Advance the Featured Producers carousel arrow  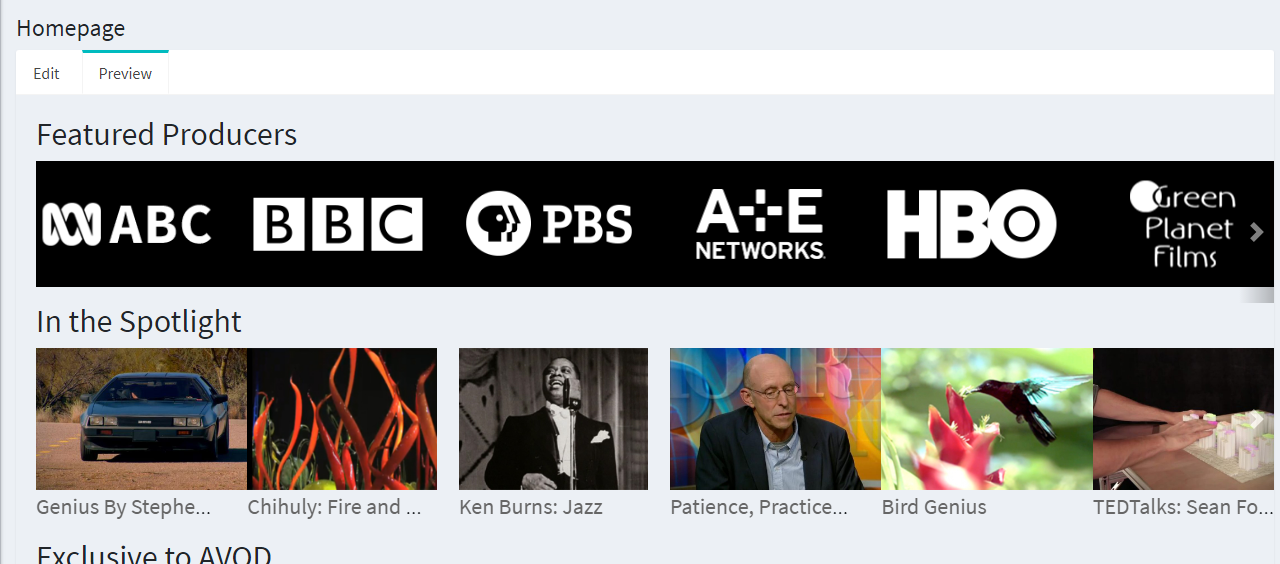coord(1257,232)
